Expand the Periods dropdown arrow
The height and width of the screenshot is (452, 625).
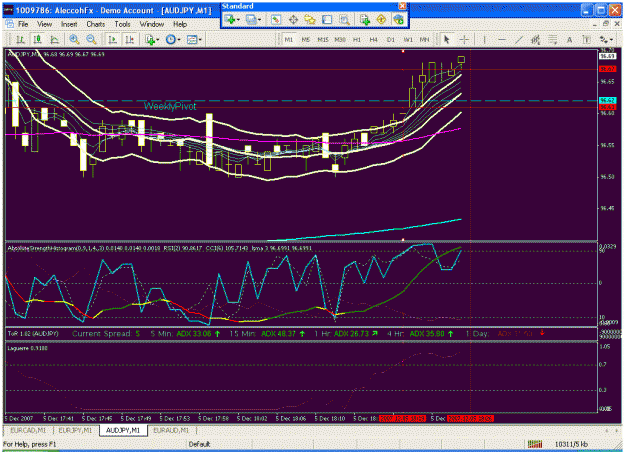click(x=179, y=40)
